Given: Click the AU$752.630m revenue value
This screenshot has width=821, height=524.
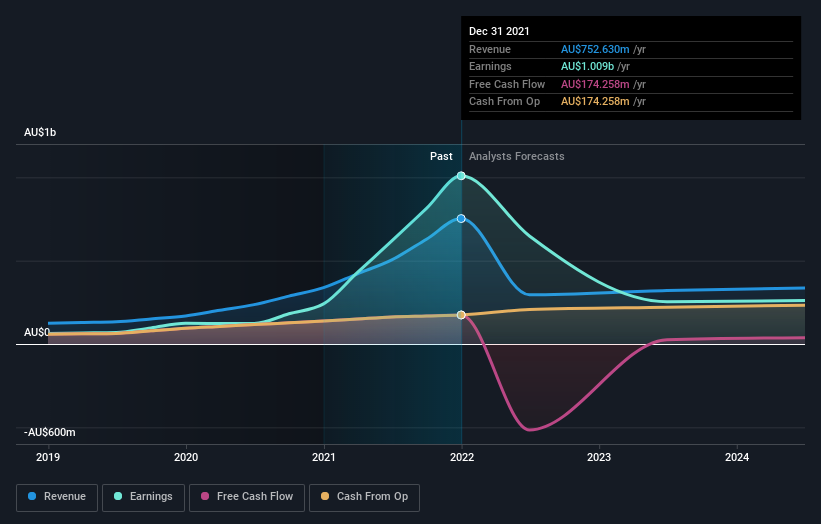Looking at the screenshot, I should coord(595,49).
